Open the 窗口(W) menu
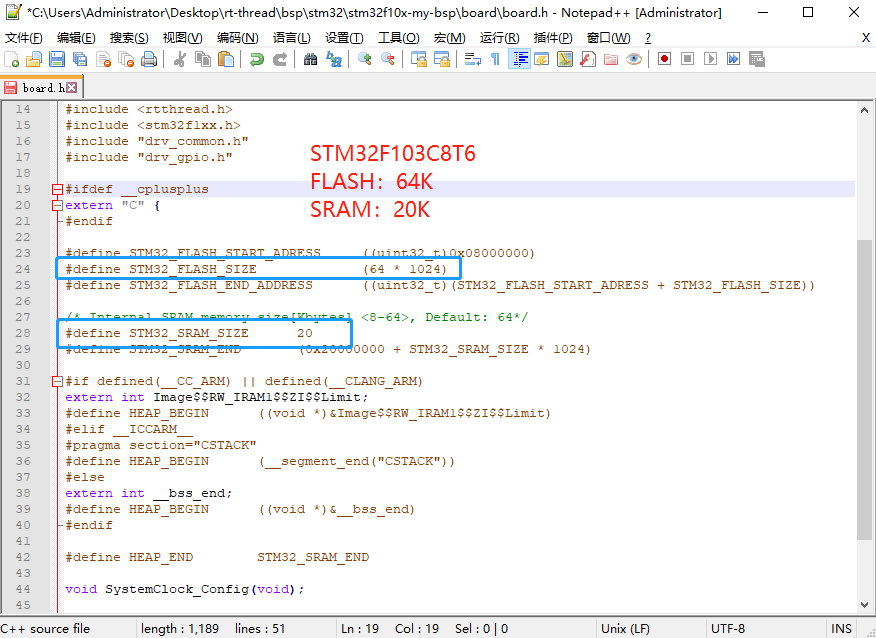This screenshot has height=638, width=876. 608,37
